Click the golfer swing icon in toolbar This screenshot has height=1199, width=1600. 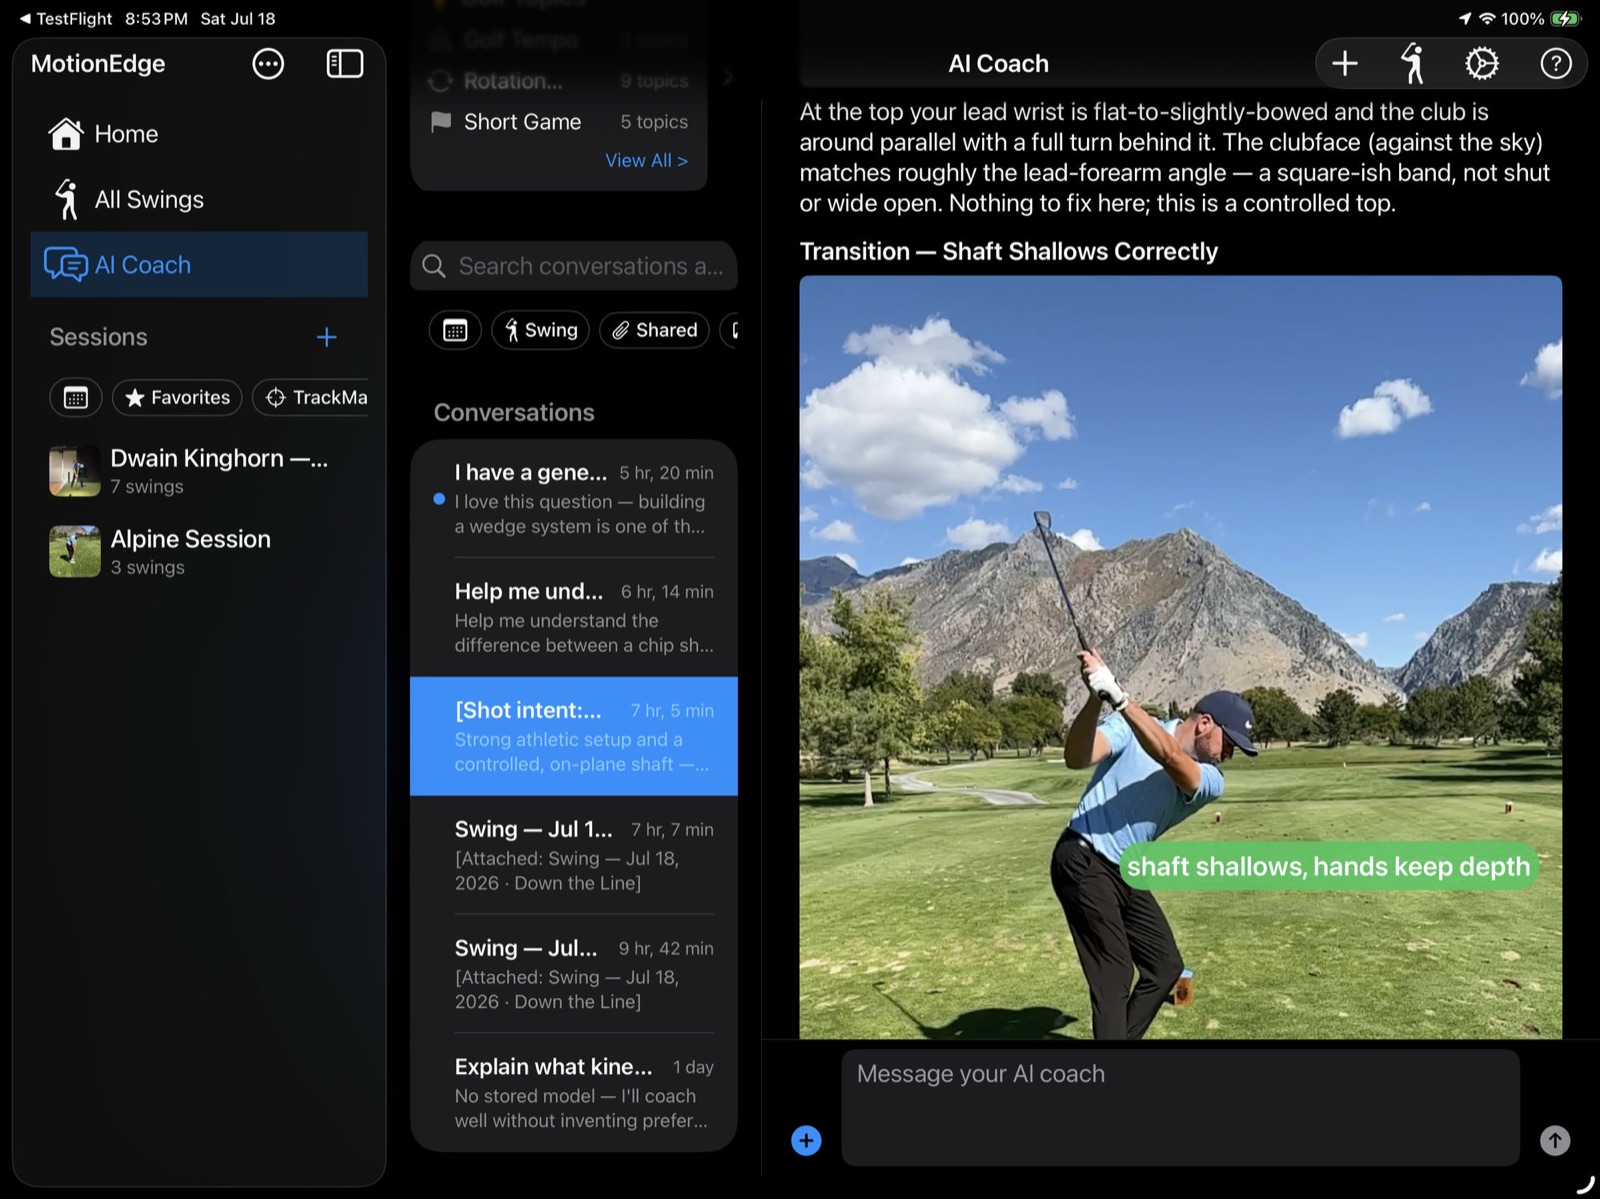tap(1413, 64)
